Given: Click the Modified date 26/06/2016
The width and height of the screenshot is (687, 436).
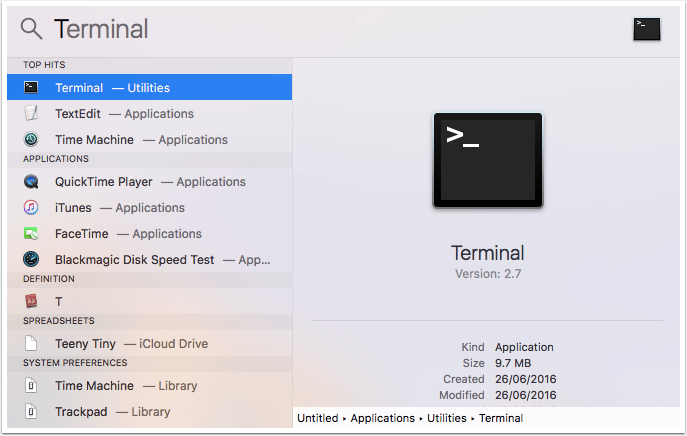Looking at the screenshot, I should tap(526, 395).
